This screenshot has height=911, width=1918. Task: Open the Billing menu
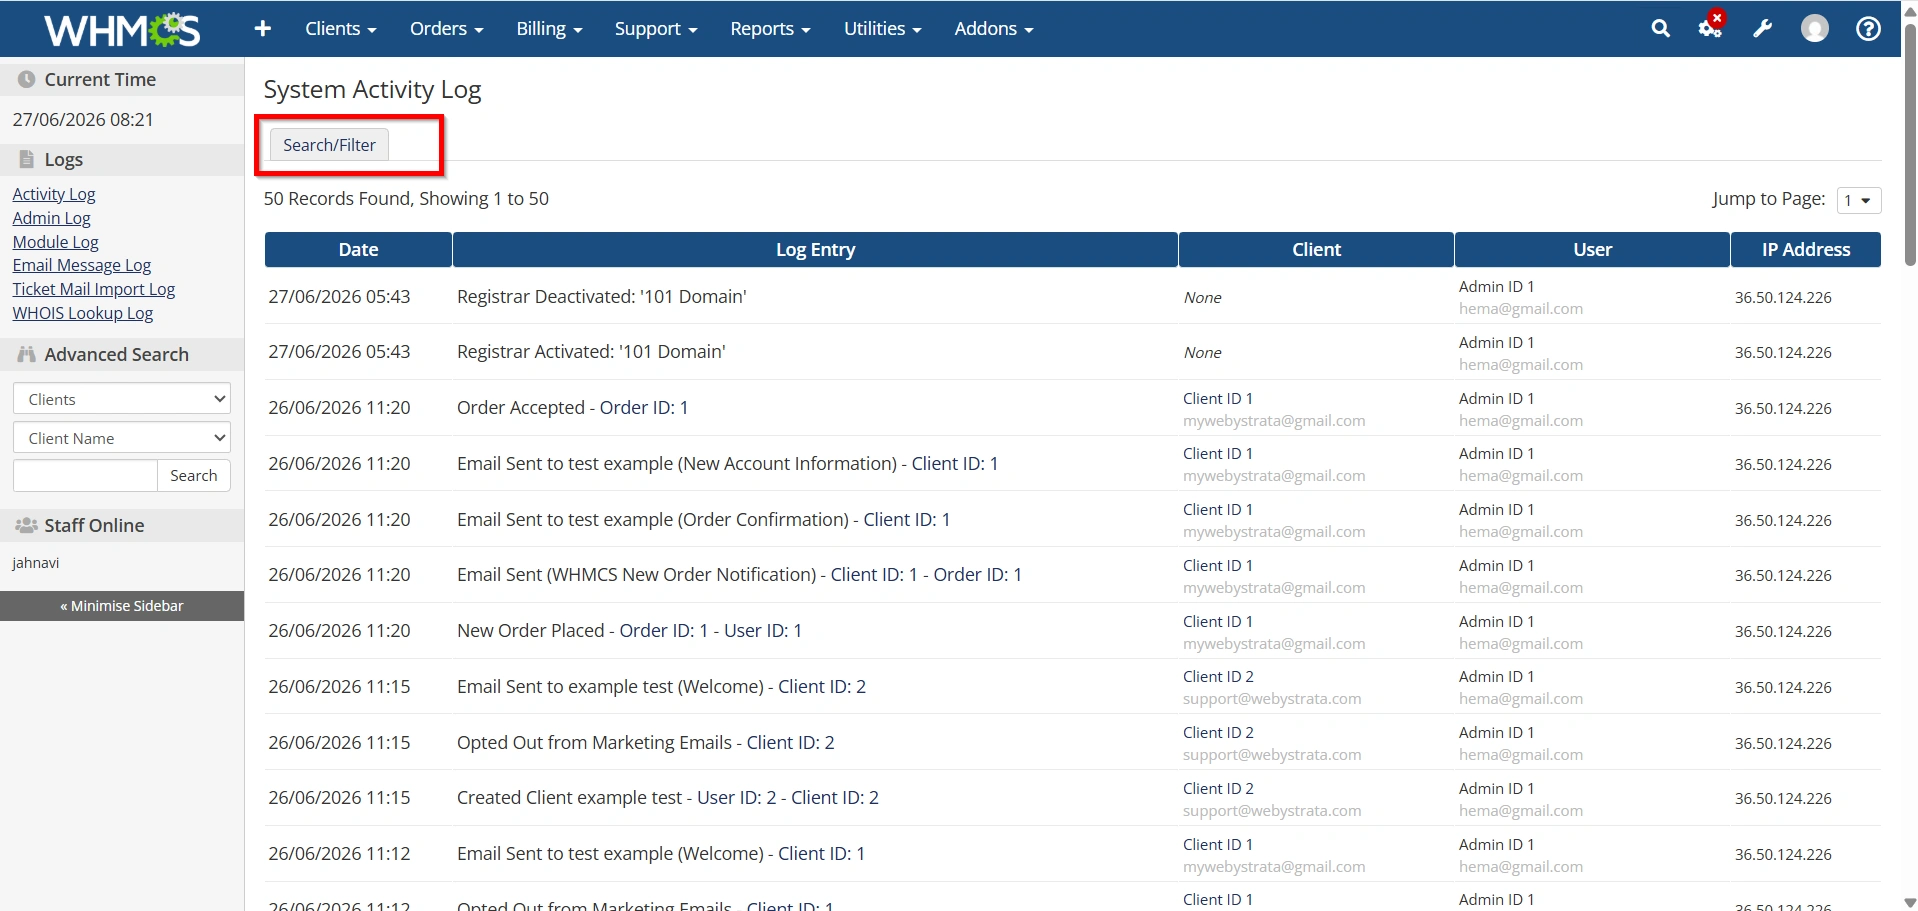[x=549, y=29]
